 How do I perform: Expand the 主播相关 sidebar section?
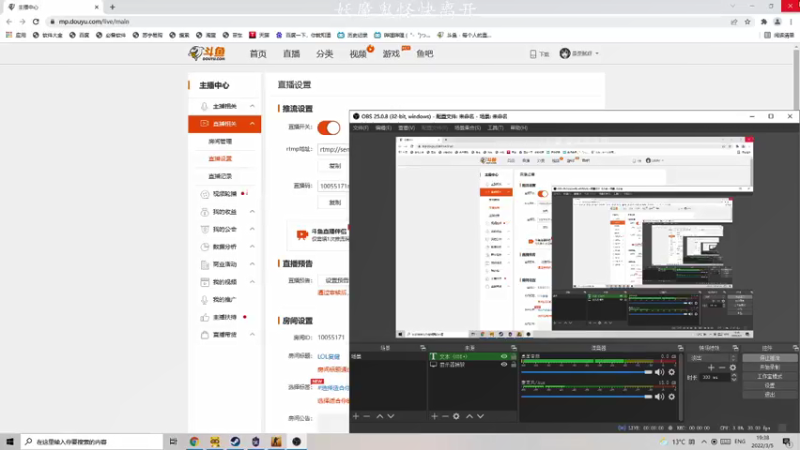252,106
